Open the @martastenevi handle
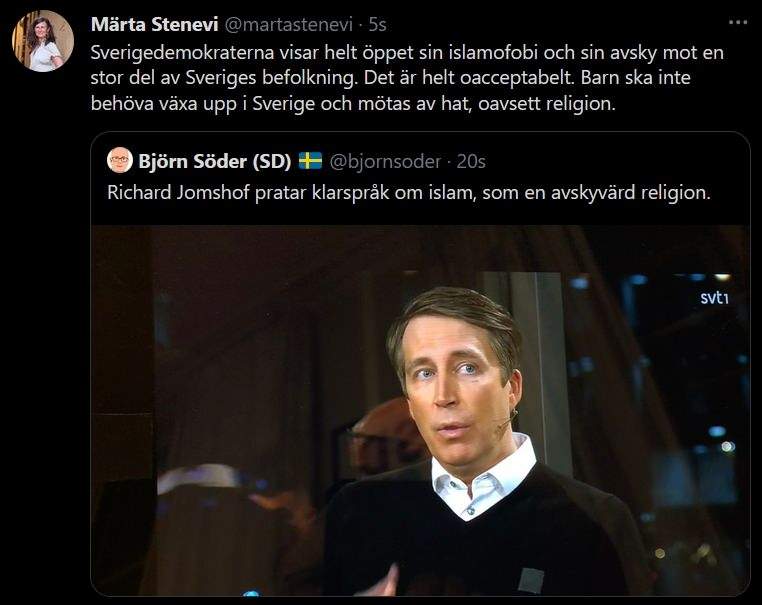This screenshot has width=762, height=605. click(289, 24)
